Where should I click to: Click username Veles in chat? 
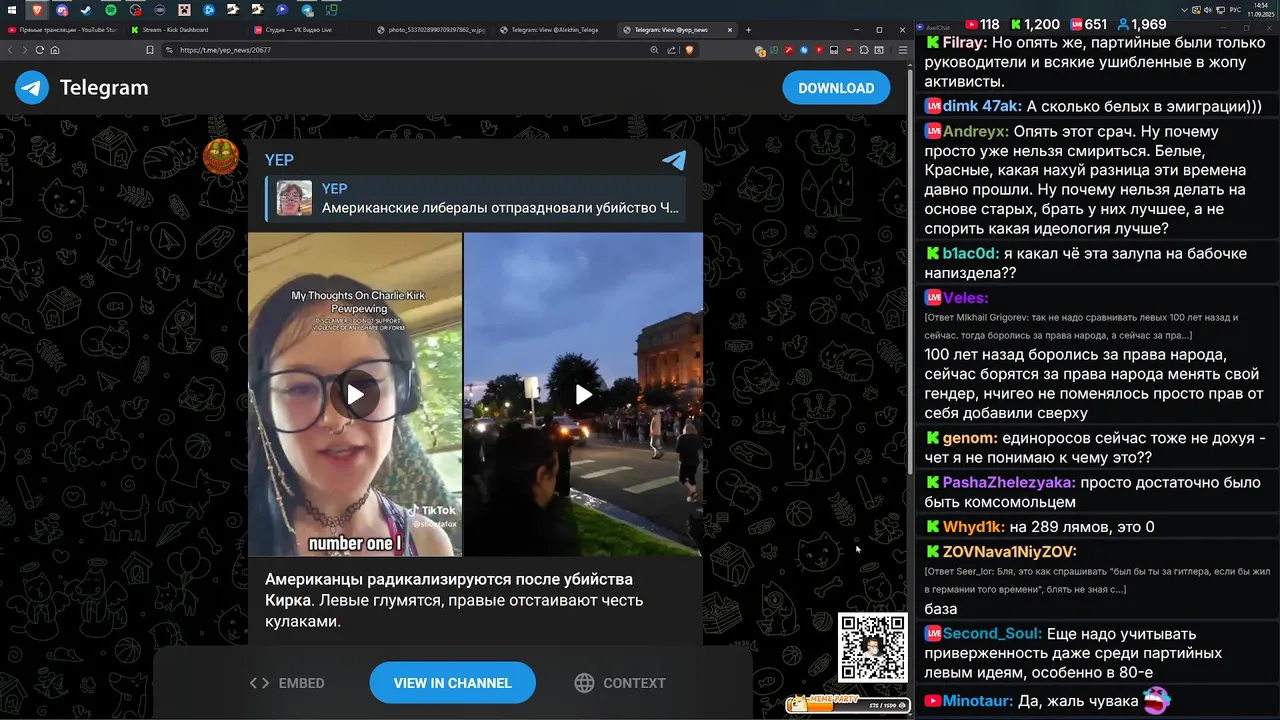[x=965, y=297]
